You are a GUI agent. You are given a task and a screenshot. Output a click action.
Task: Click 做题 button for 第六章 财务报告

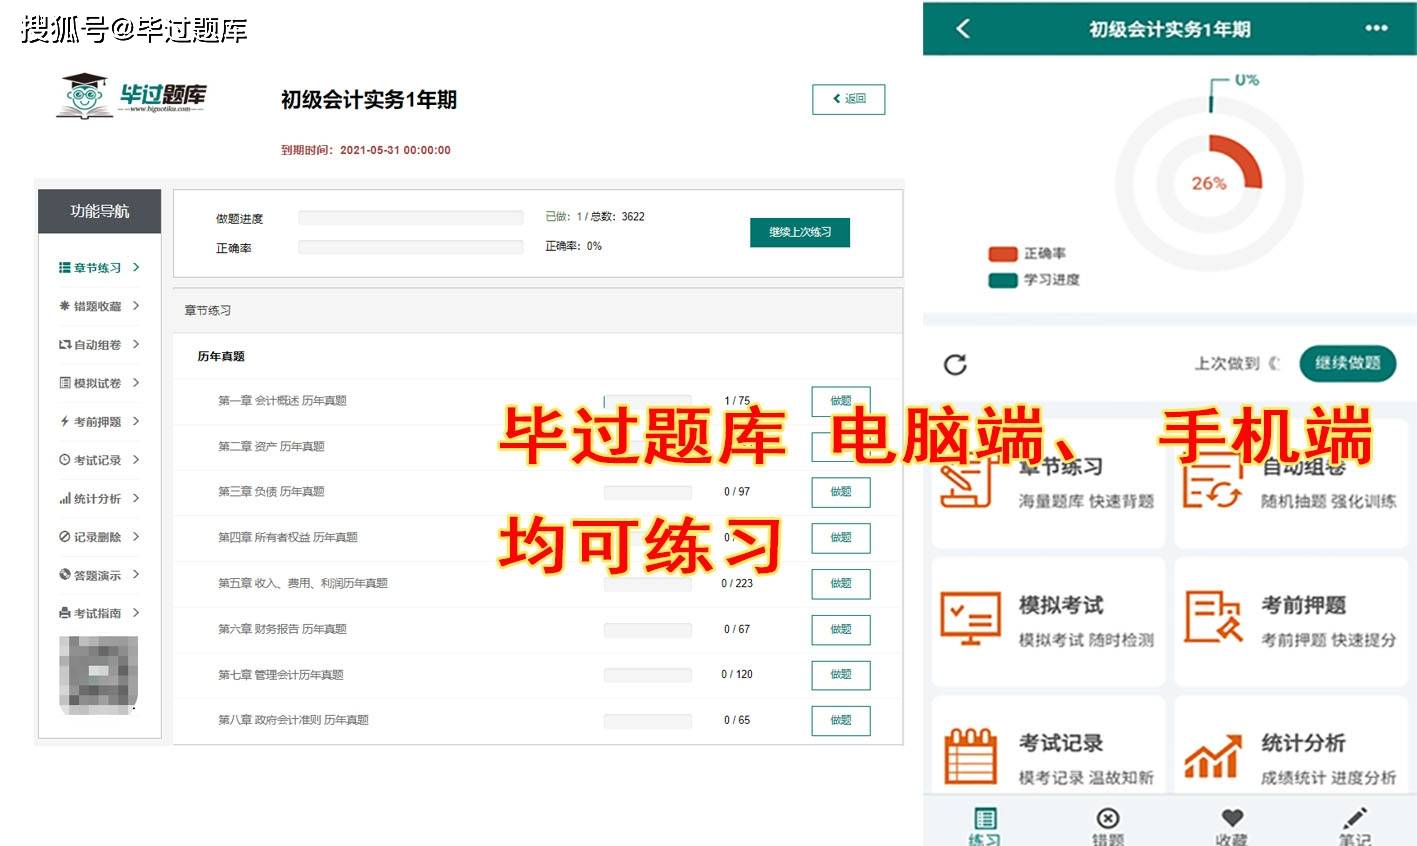841,630
